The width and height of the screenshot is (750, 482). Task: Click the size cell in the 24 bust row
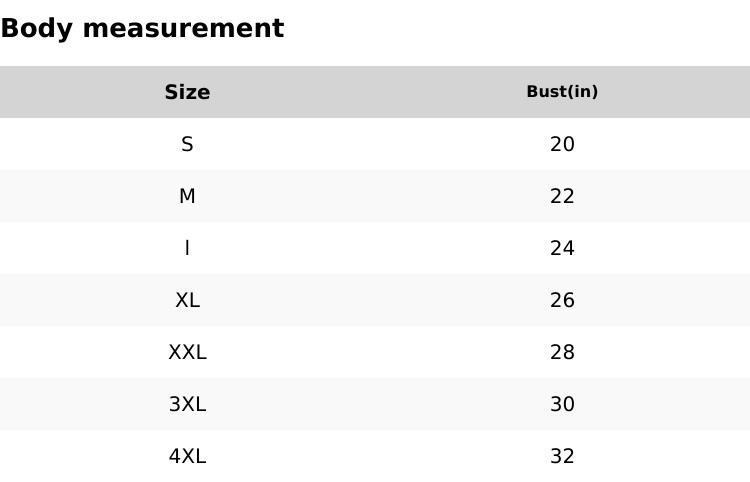point(187,248)
